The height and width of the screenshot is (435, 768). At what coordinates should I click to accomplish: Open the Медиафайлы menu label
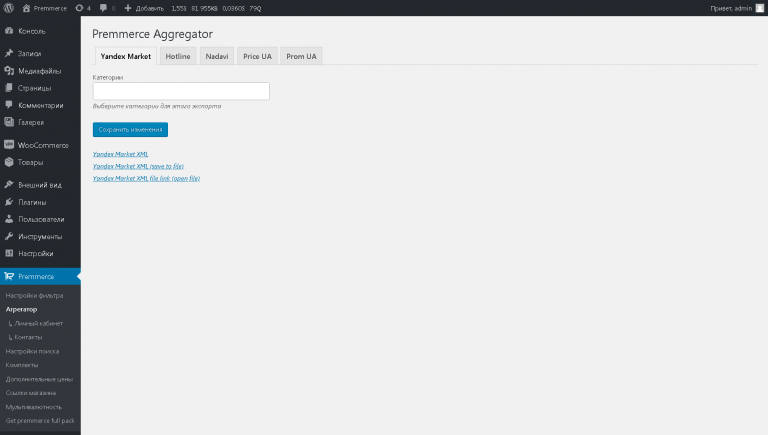click(x=40, y=71)
